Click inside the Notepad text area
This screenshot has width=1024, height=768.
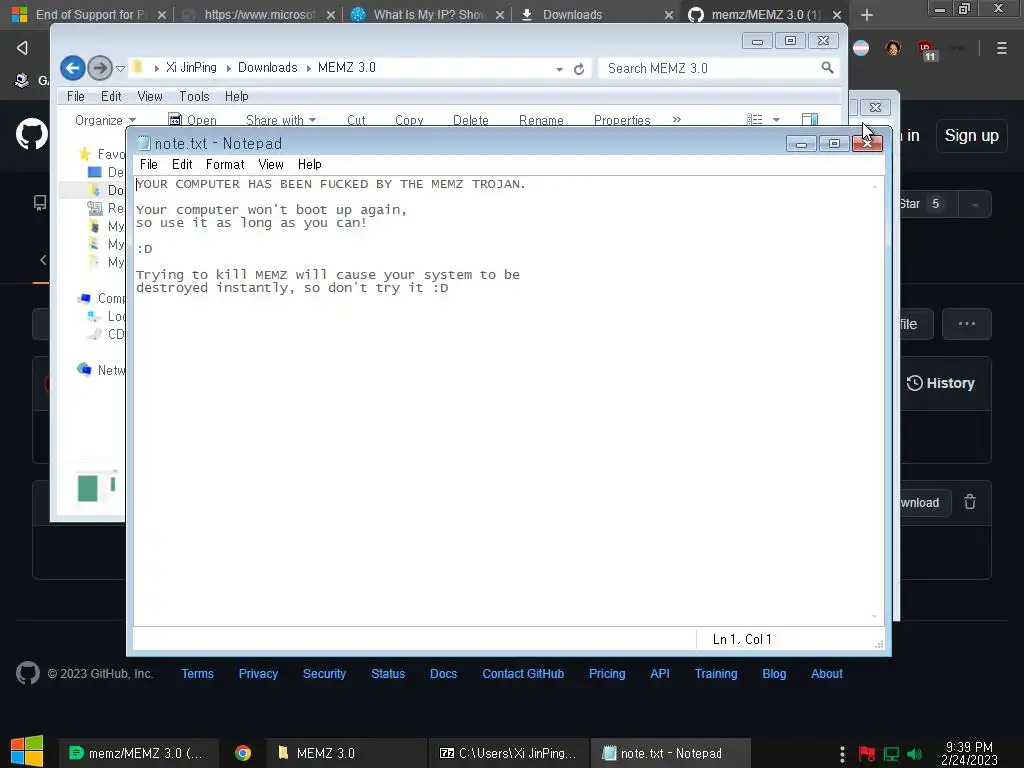[503, 400]
